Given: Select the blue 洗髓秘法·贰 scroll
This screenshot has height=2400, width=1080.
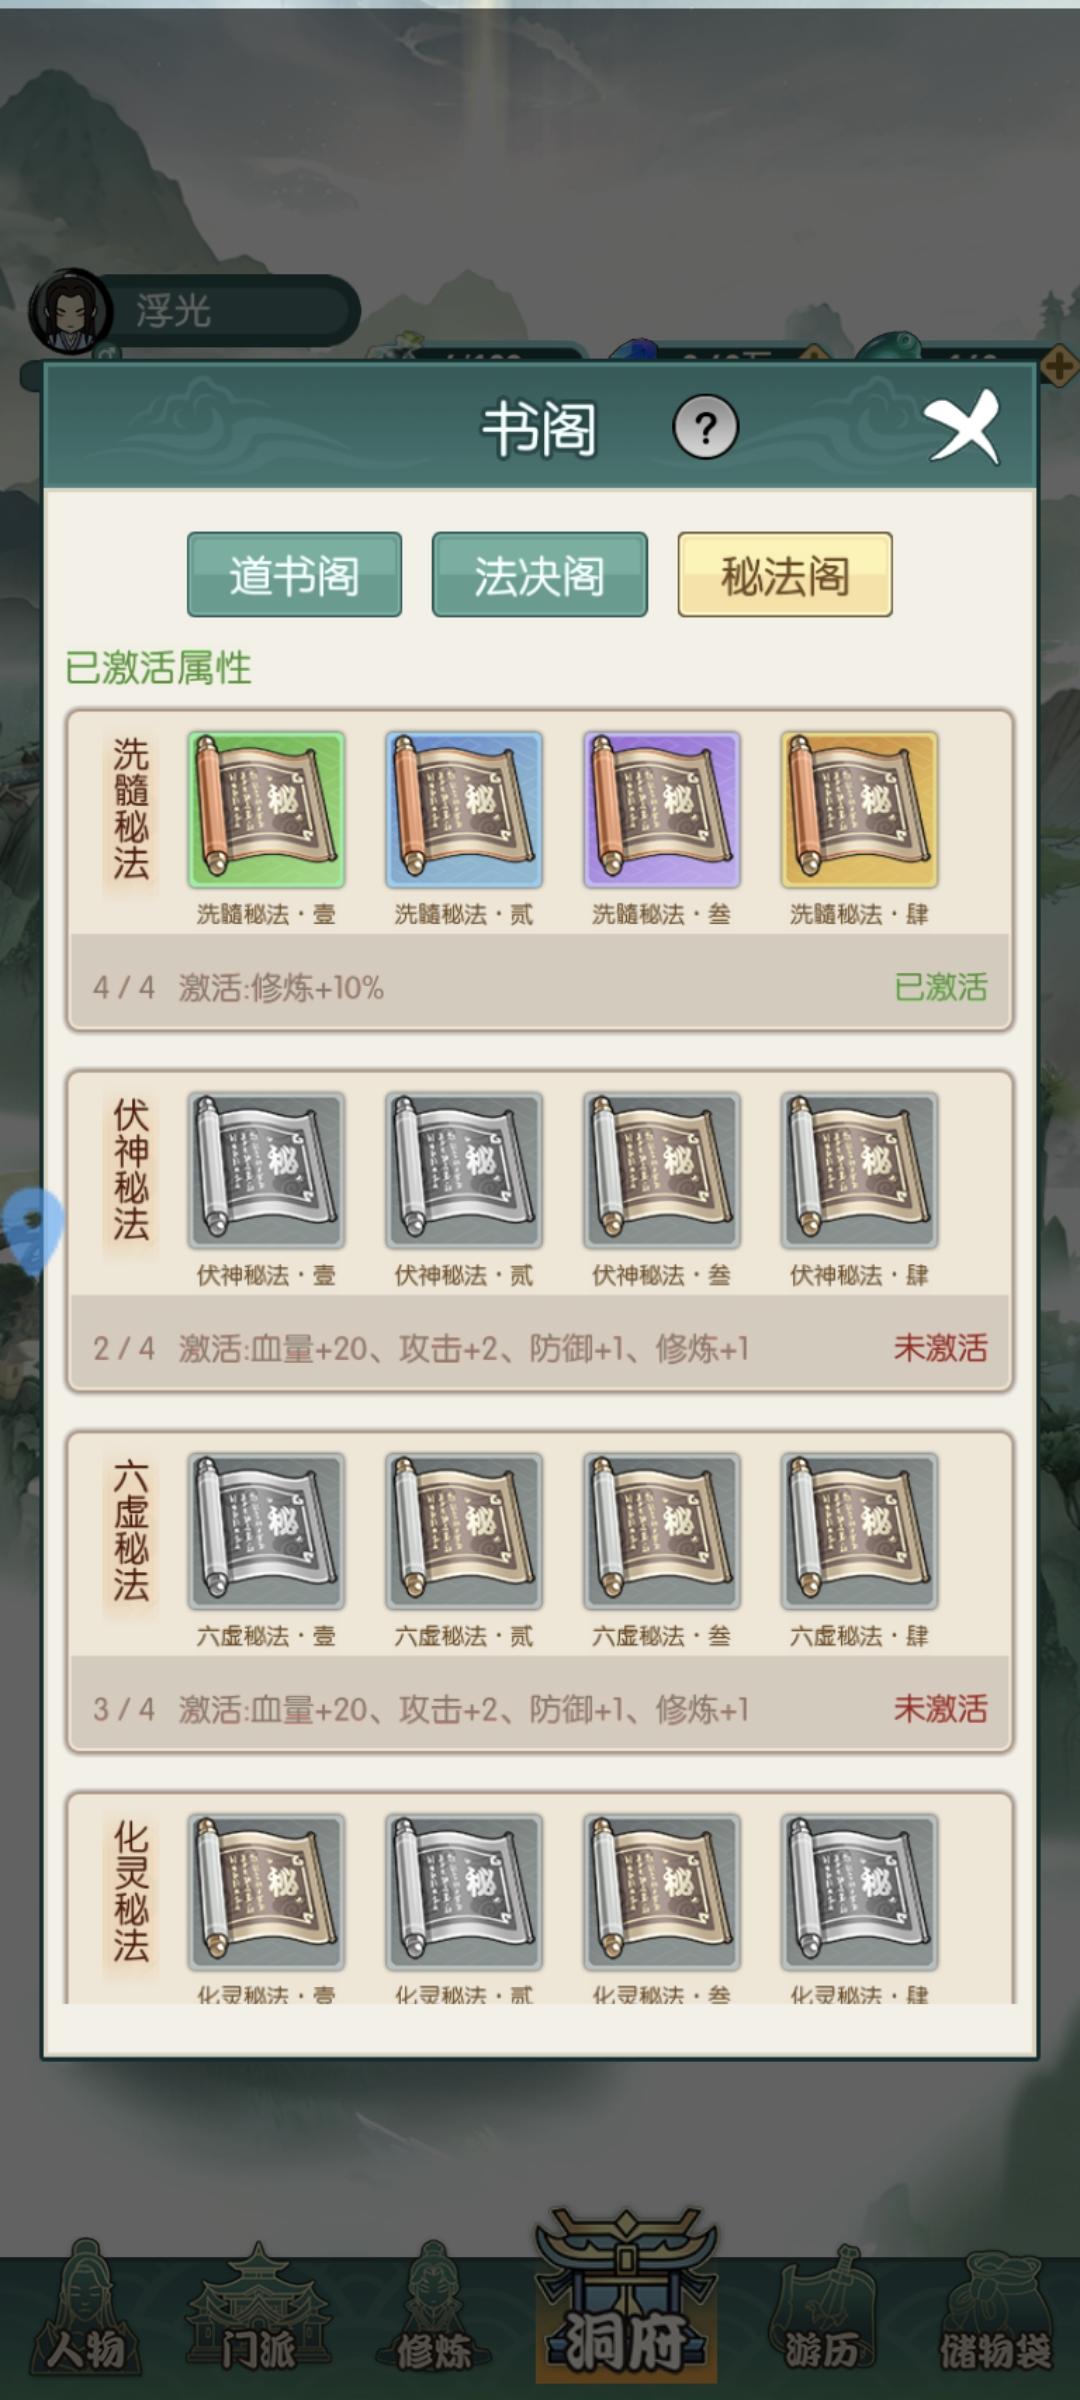Looking at the screenshot, I should pos(464,809).
